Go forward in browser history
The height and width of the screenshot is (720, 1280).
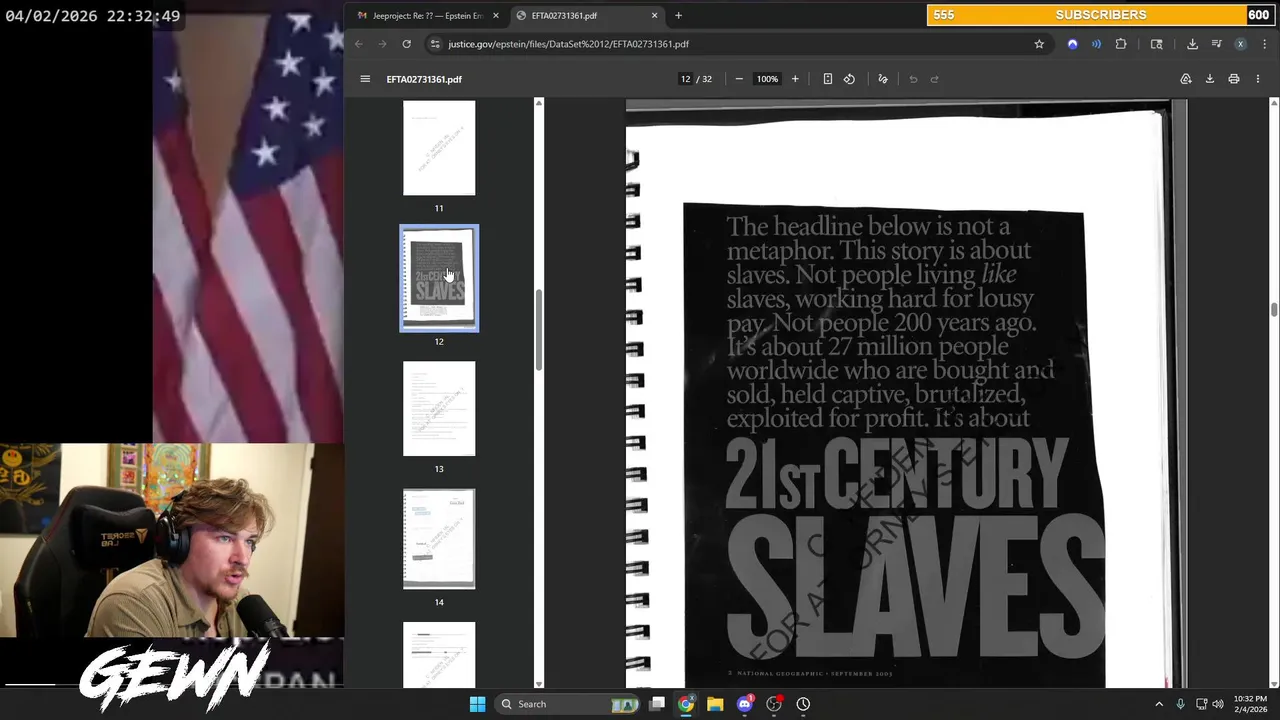pos(382,44)
